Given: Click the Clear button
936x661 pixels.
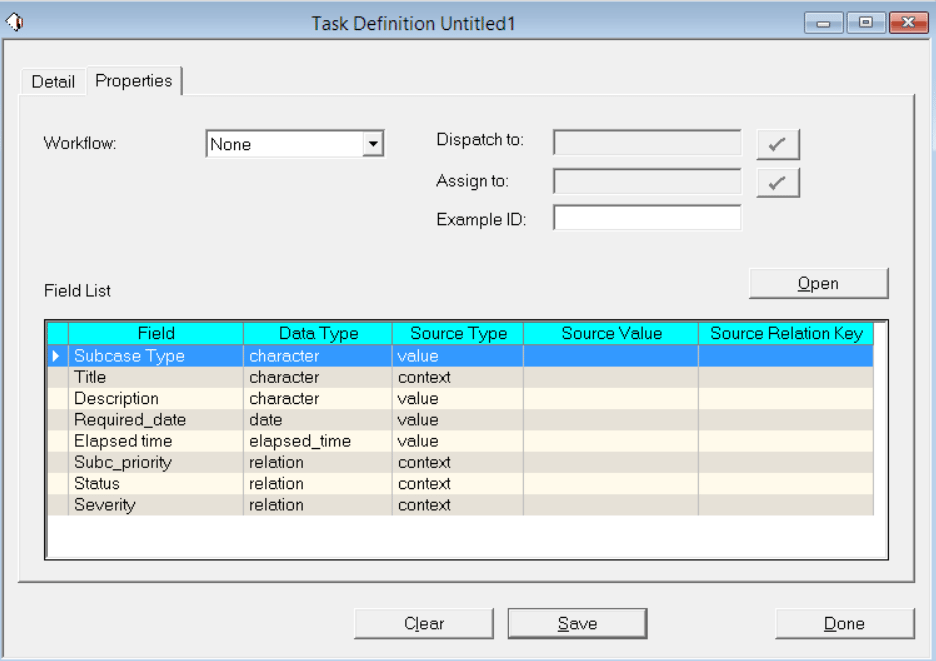Looking at the screenshot, I should (423, 623).
